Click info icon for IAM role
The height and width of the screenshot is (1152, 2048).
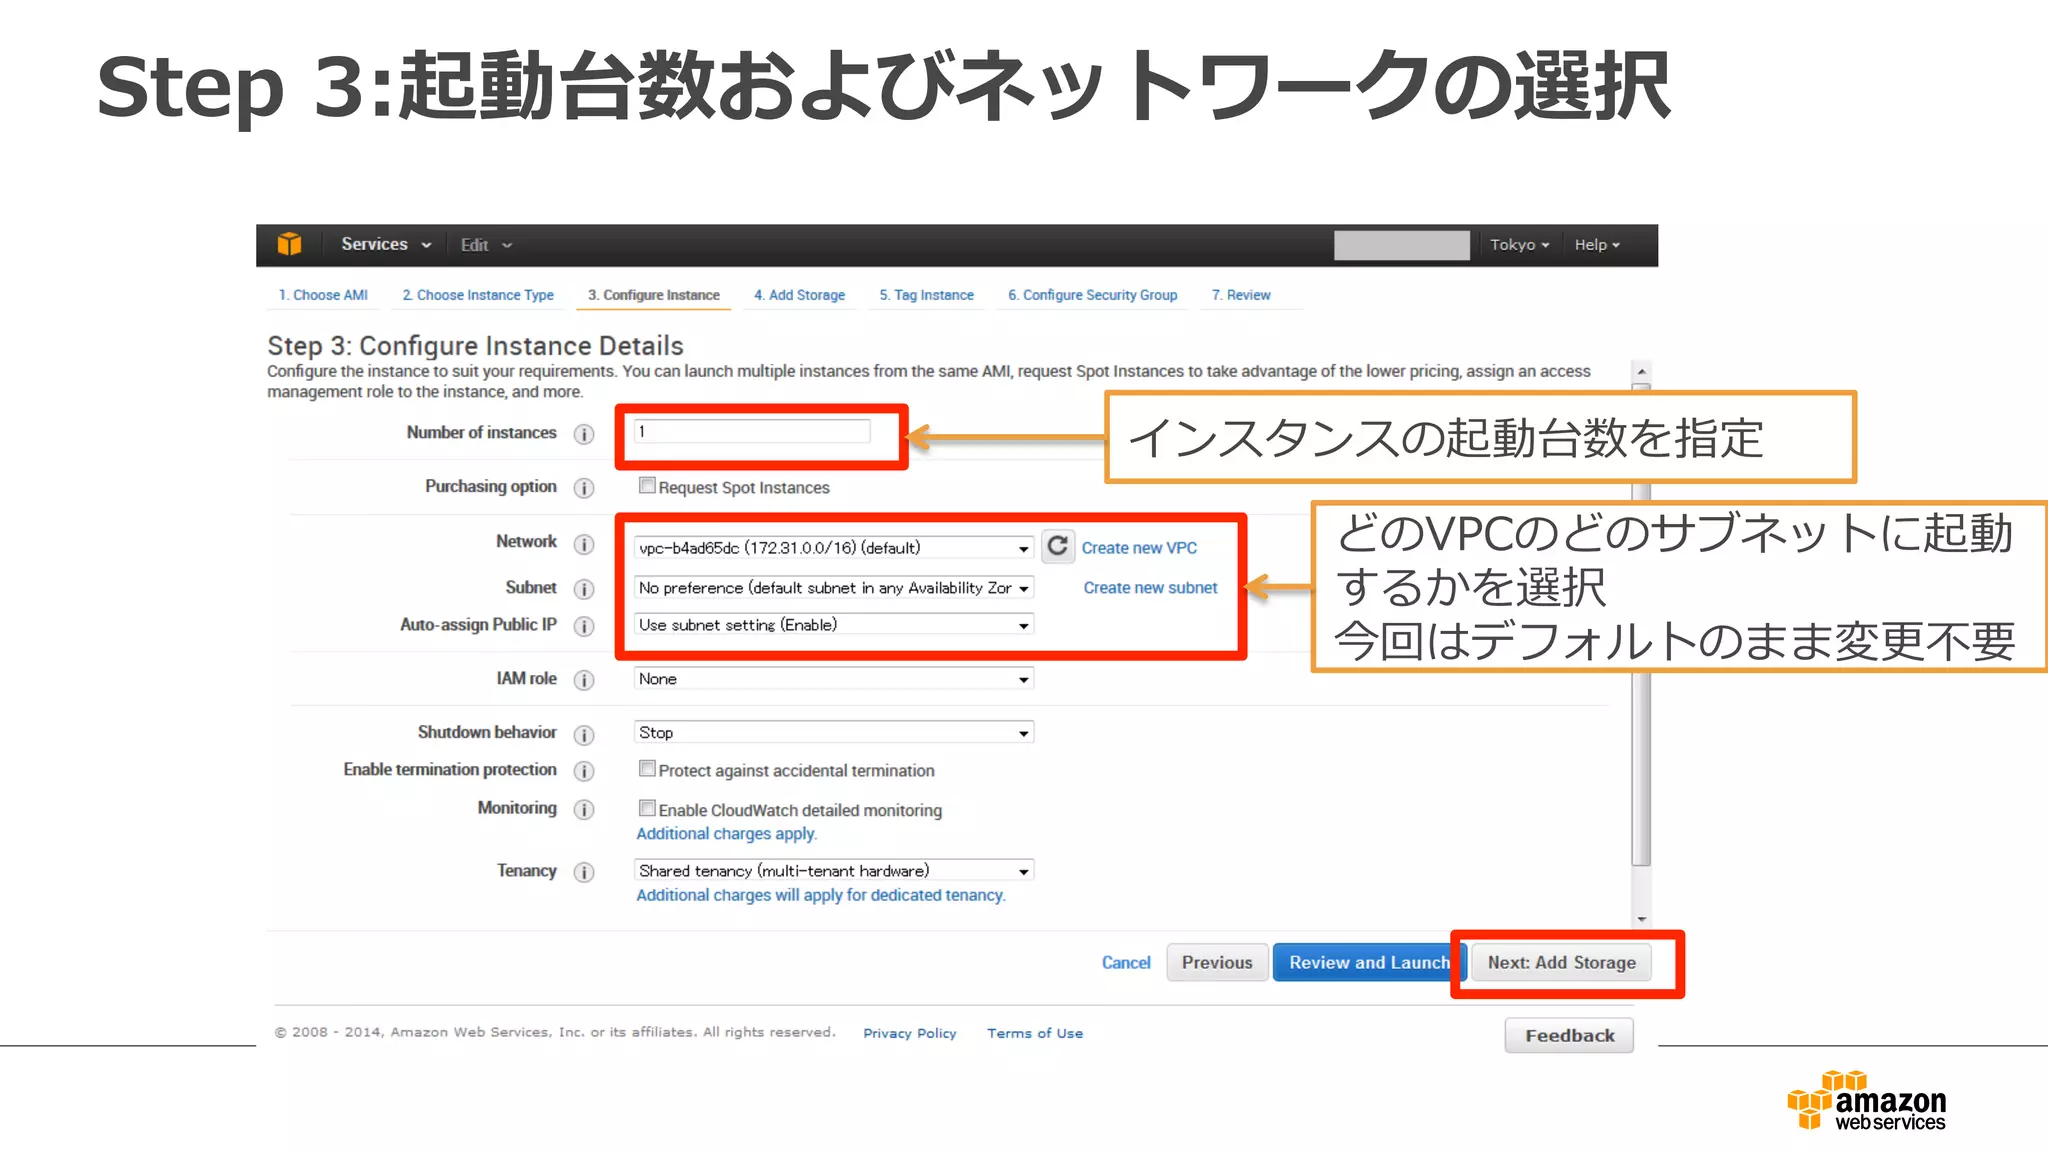click(584, 680)
